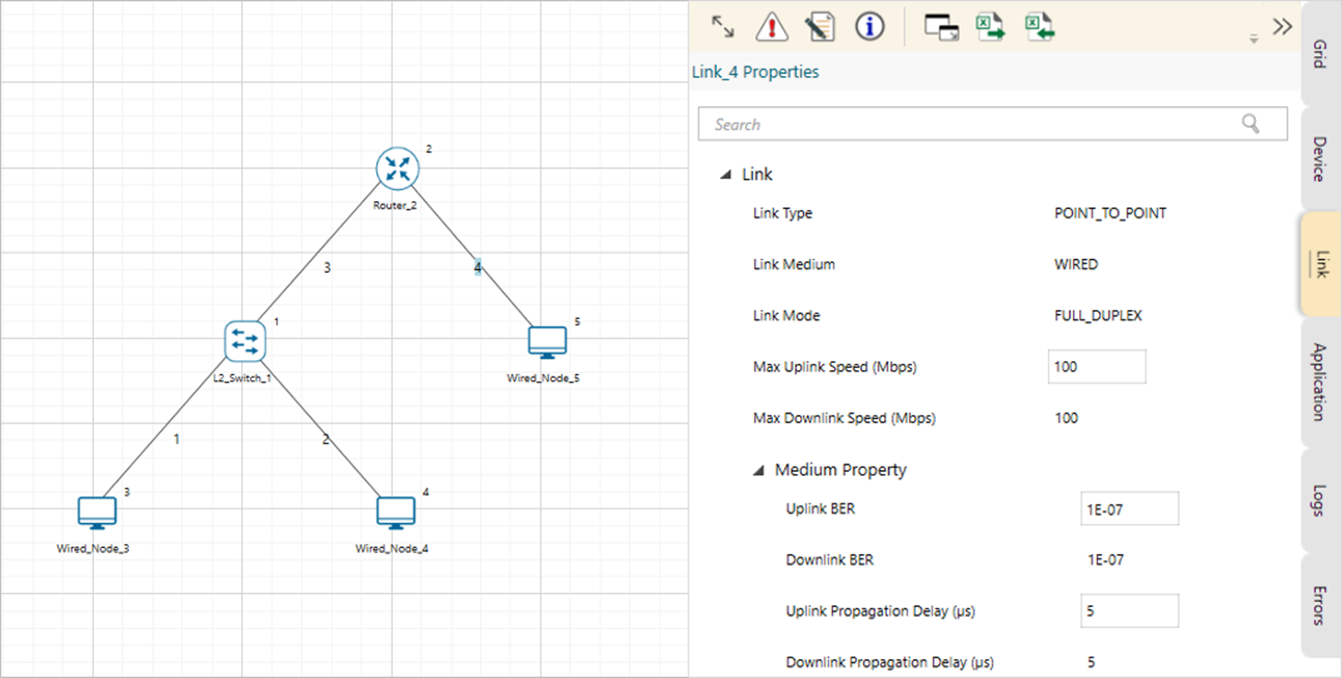This screenshot has width=1342, height=678.
Task: Open the blue information icon
Action: 870,27
